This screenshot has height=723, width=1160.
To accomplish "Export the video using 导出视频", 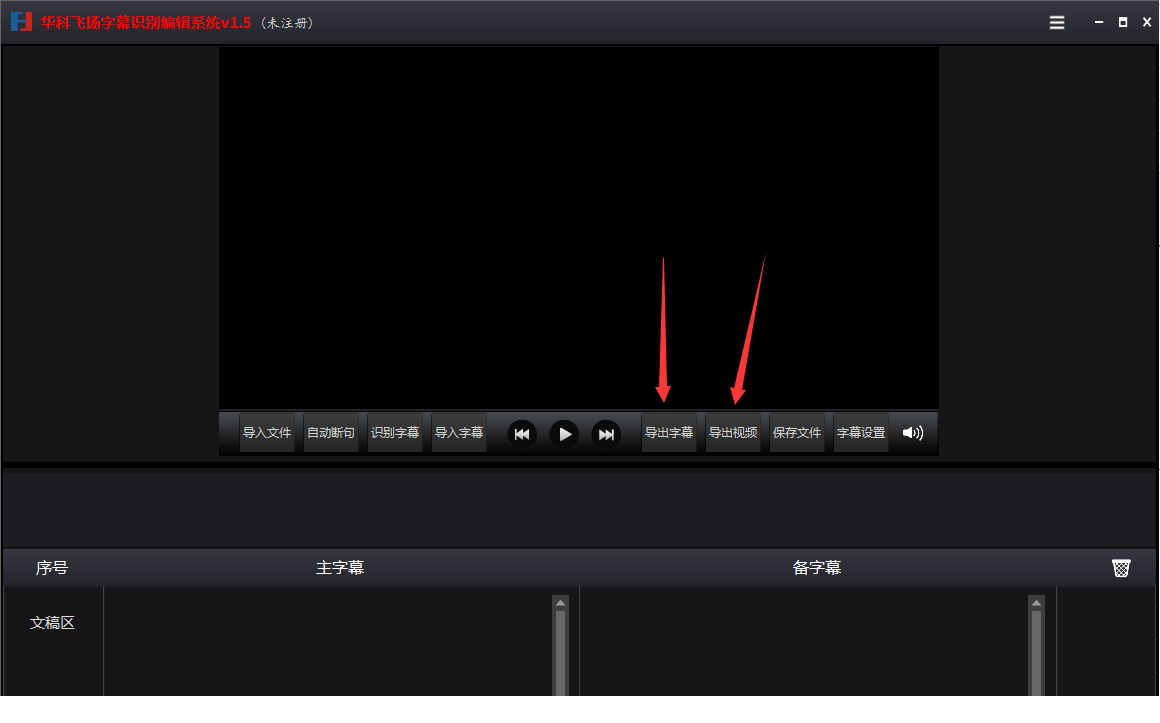I will pos(734,433).
